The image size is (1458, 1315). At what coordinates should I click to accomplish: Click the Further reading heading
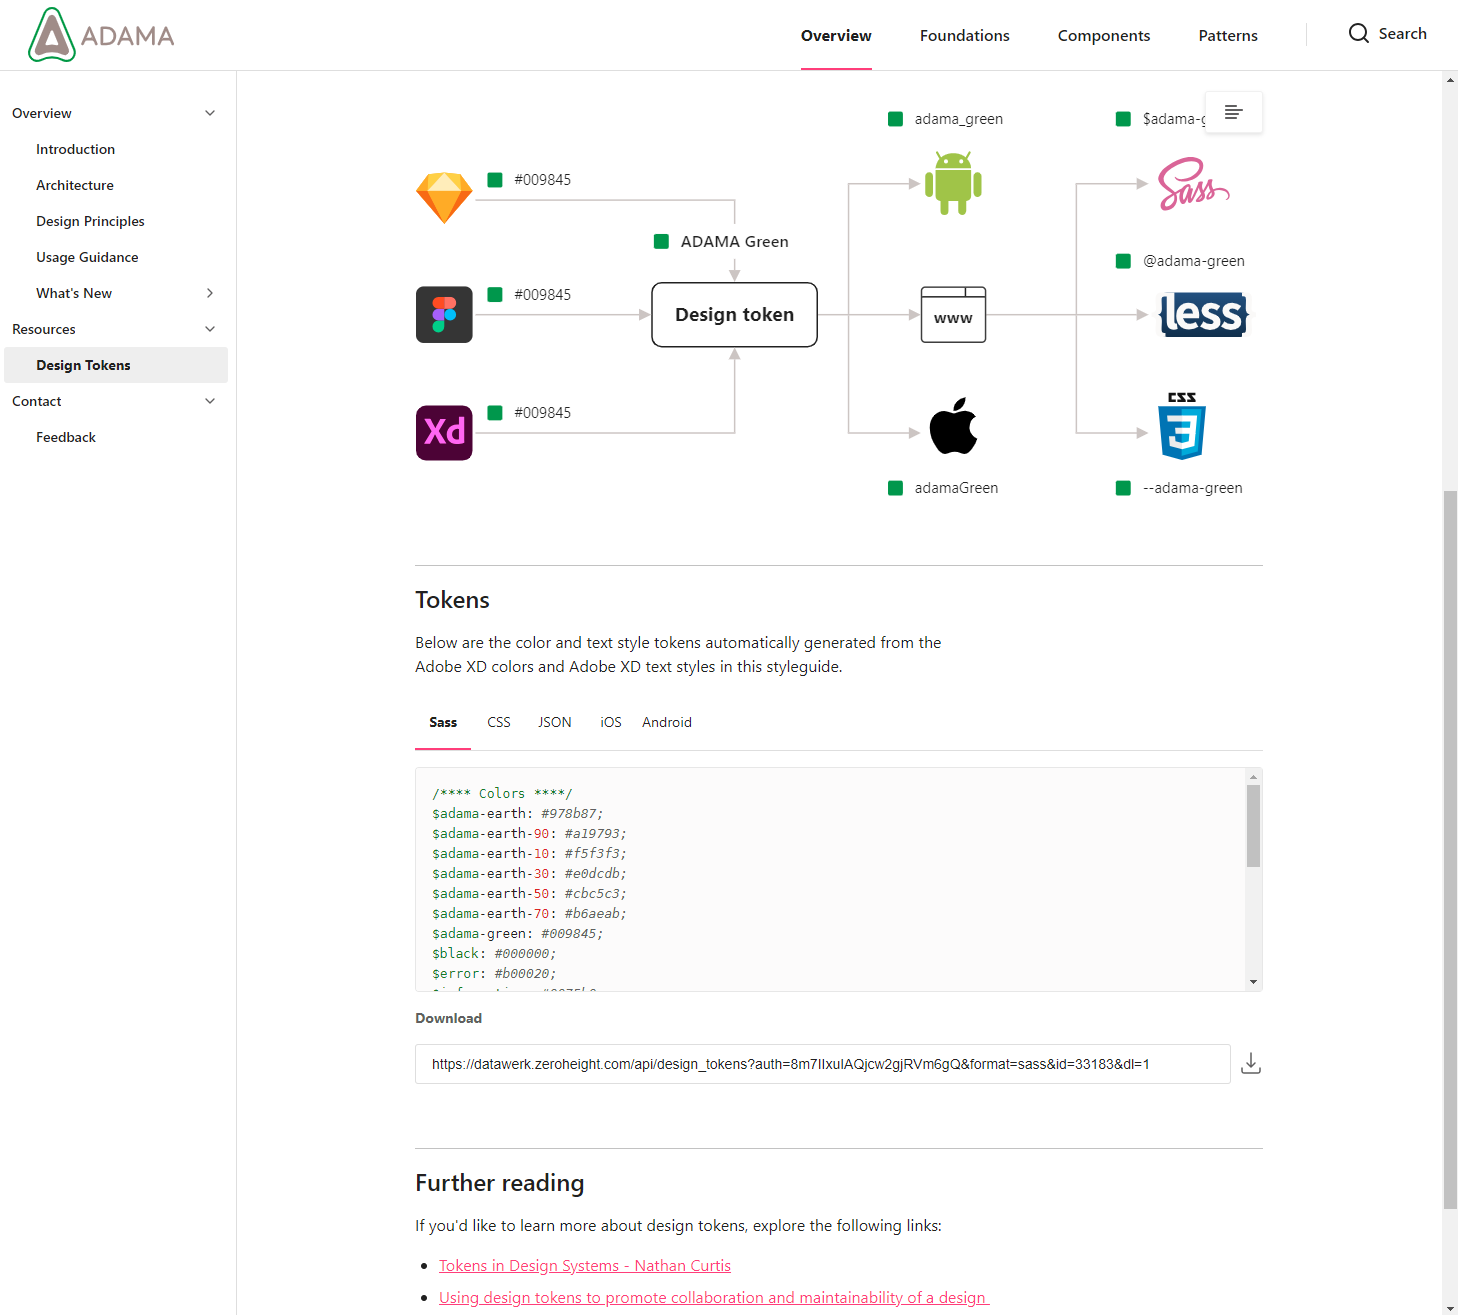(500, 1183)
